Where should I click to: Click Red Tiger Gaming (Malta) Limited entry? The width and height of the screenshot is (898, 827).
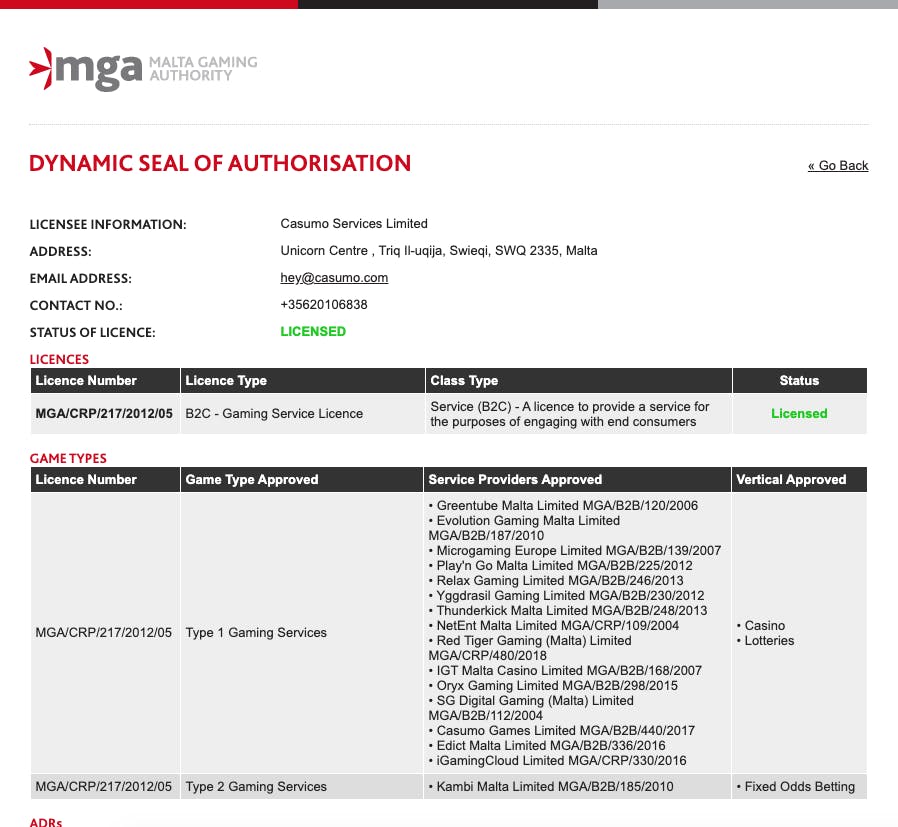point(530,648)
